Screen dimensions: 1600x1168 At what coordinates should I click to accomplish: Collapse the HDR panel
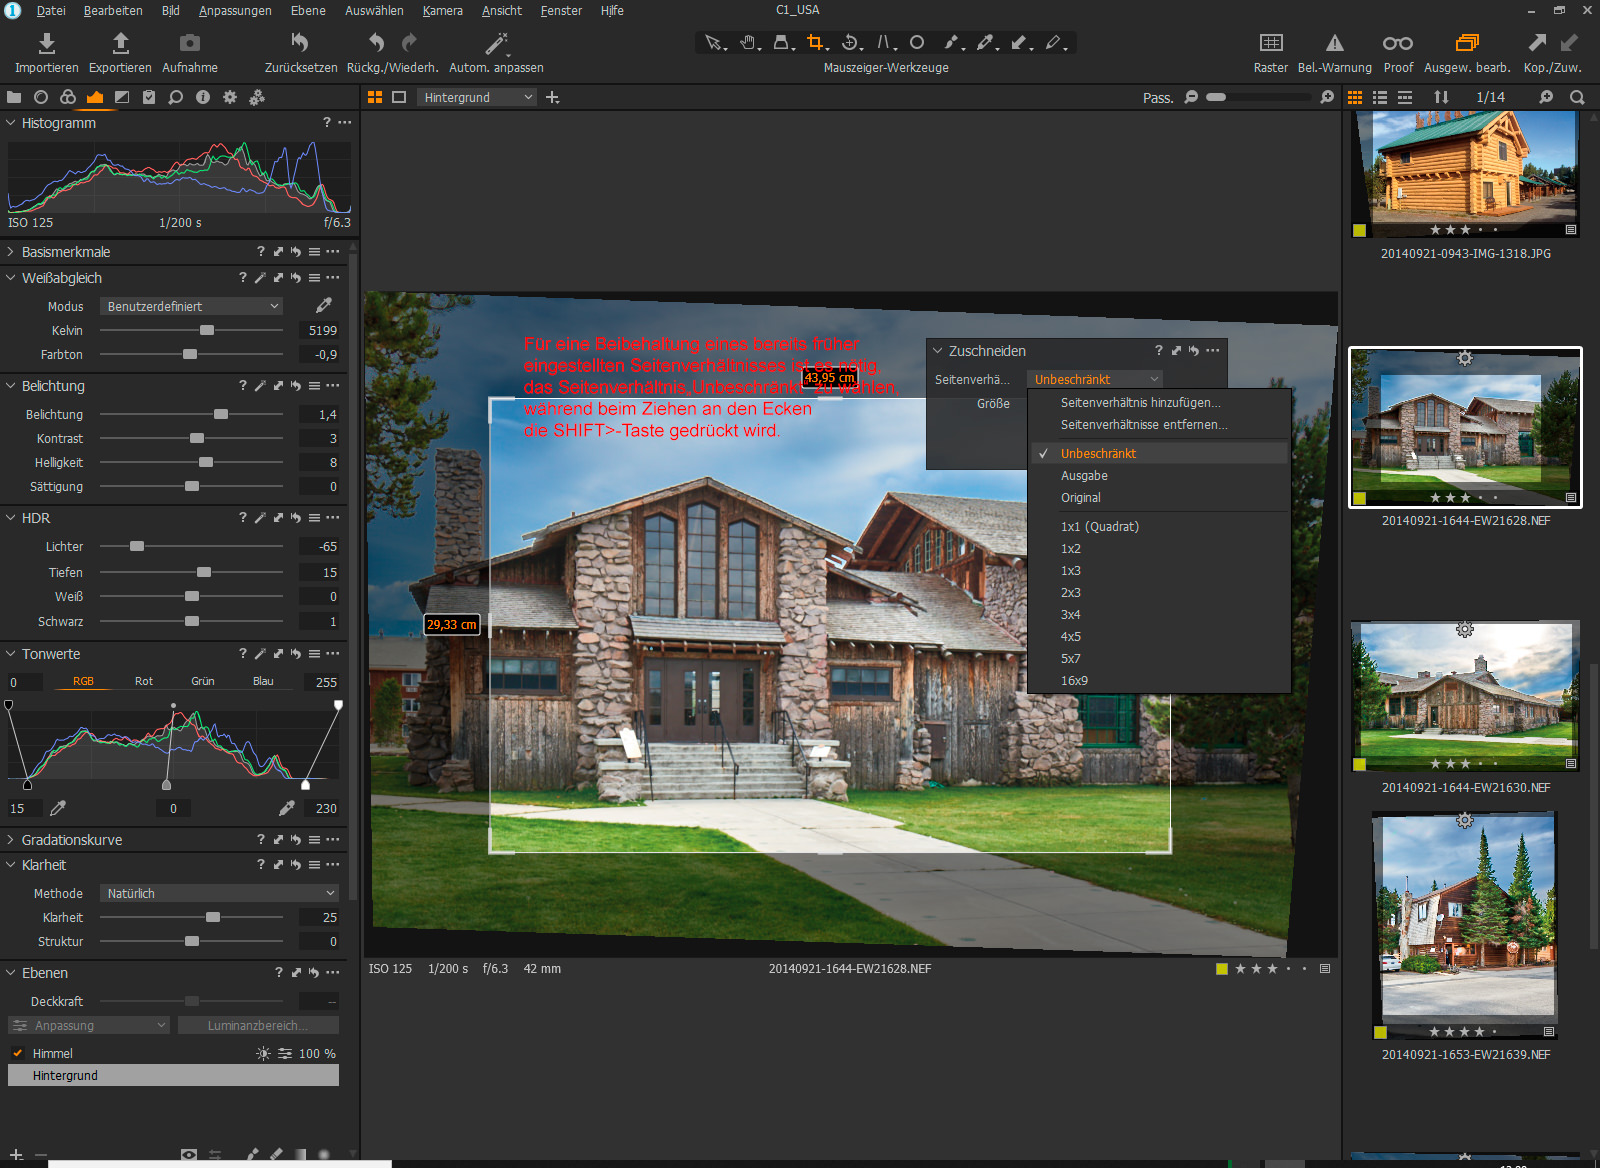[x=11, y=518]
